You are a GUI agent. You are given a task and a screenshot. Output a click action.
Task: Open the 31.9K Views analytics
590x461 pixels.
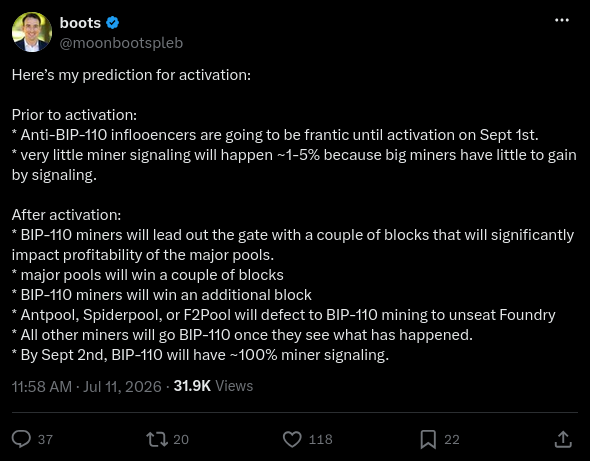pos(213,386)
